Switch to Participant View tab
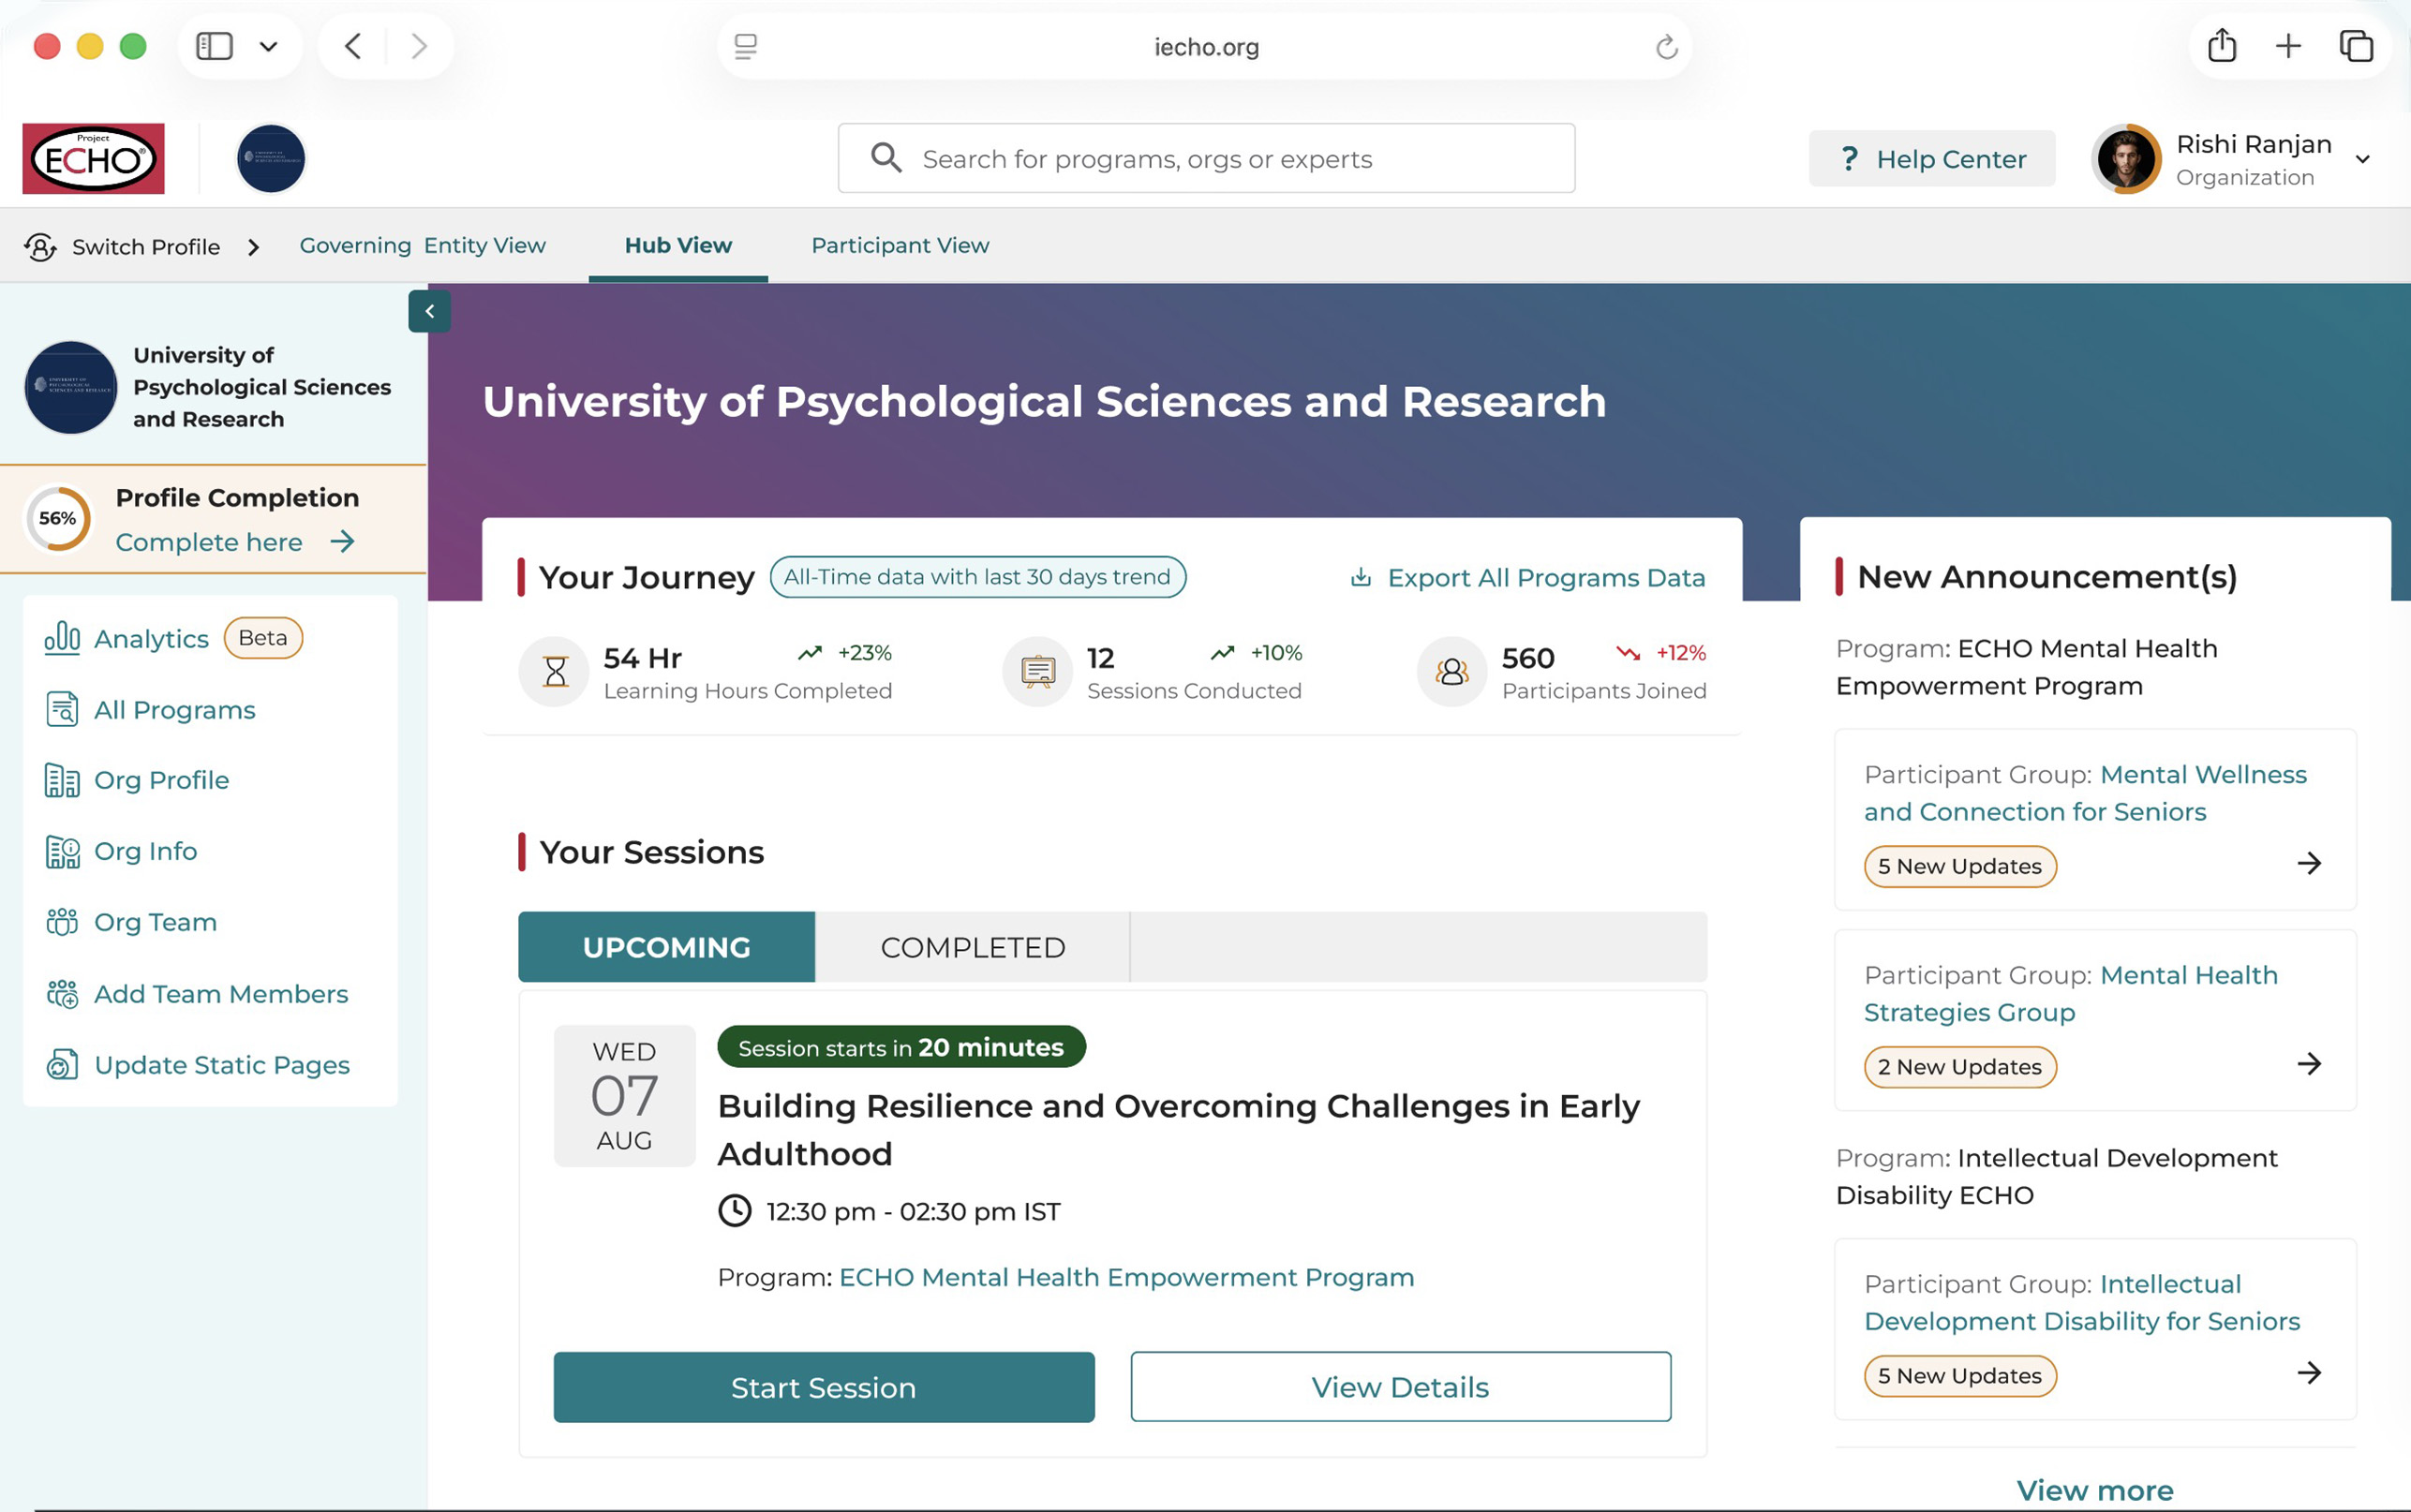 pos(900,245)
